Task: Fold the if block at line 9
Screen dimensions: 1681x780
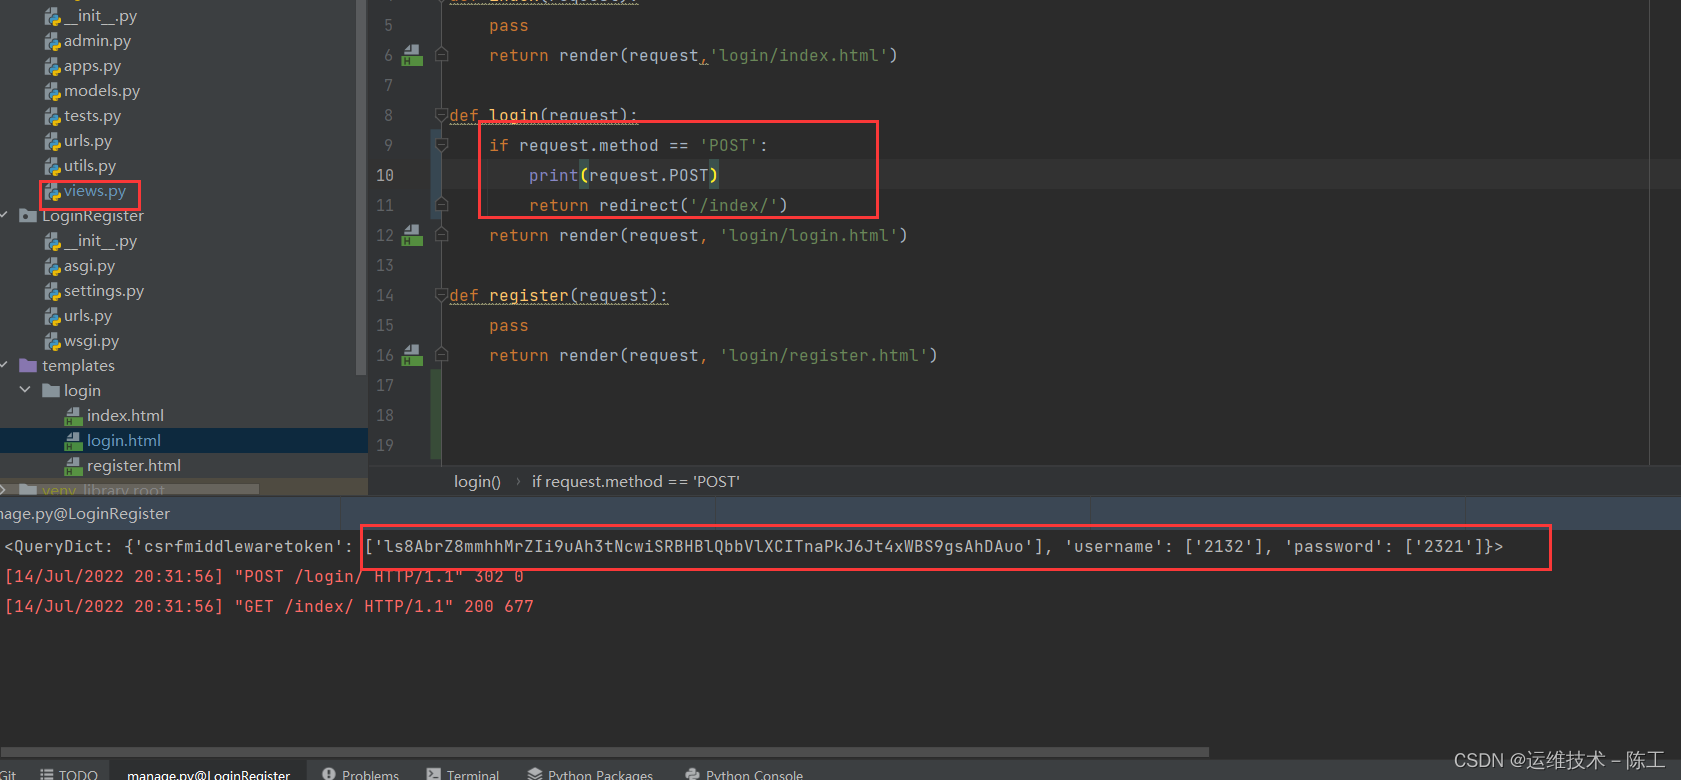Action: pyautogui.click(x=441, y=146)
